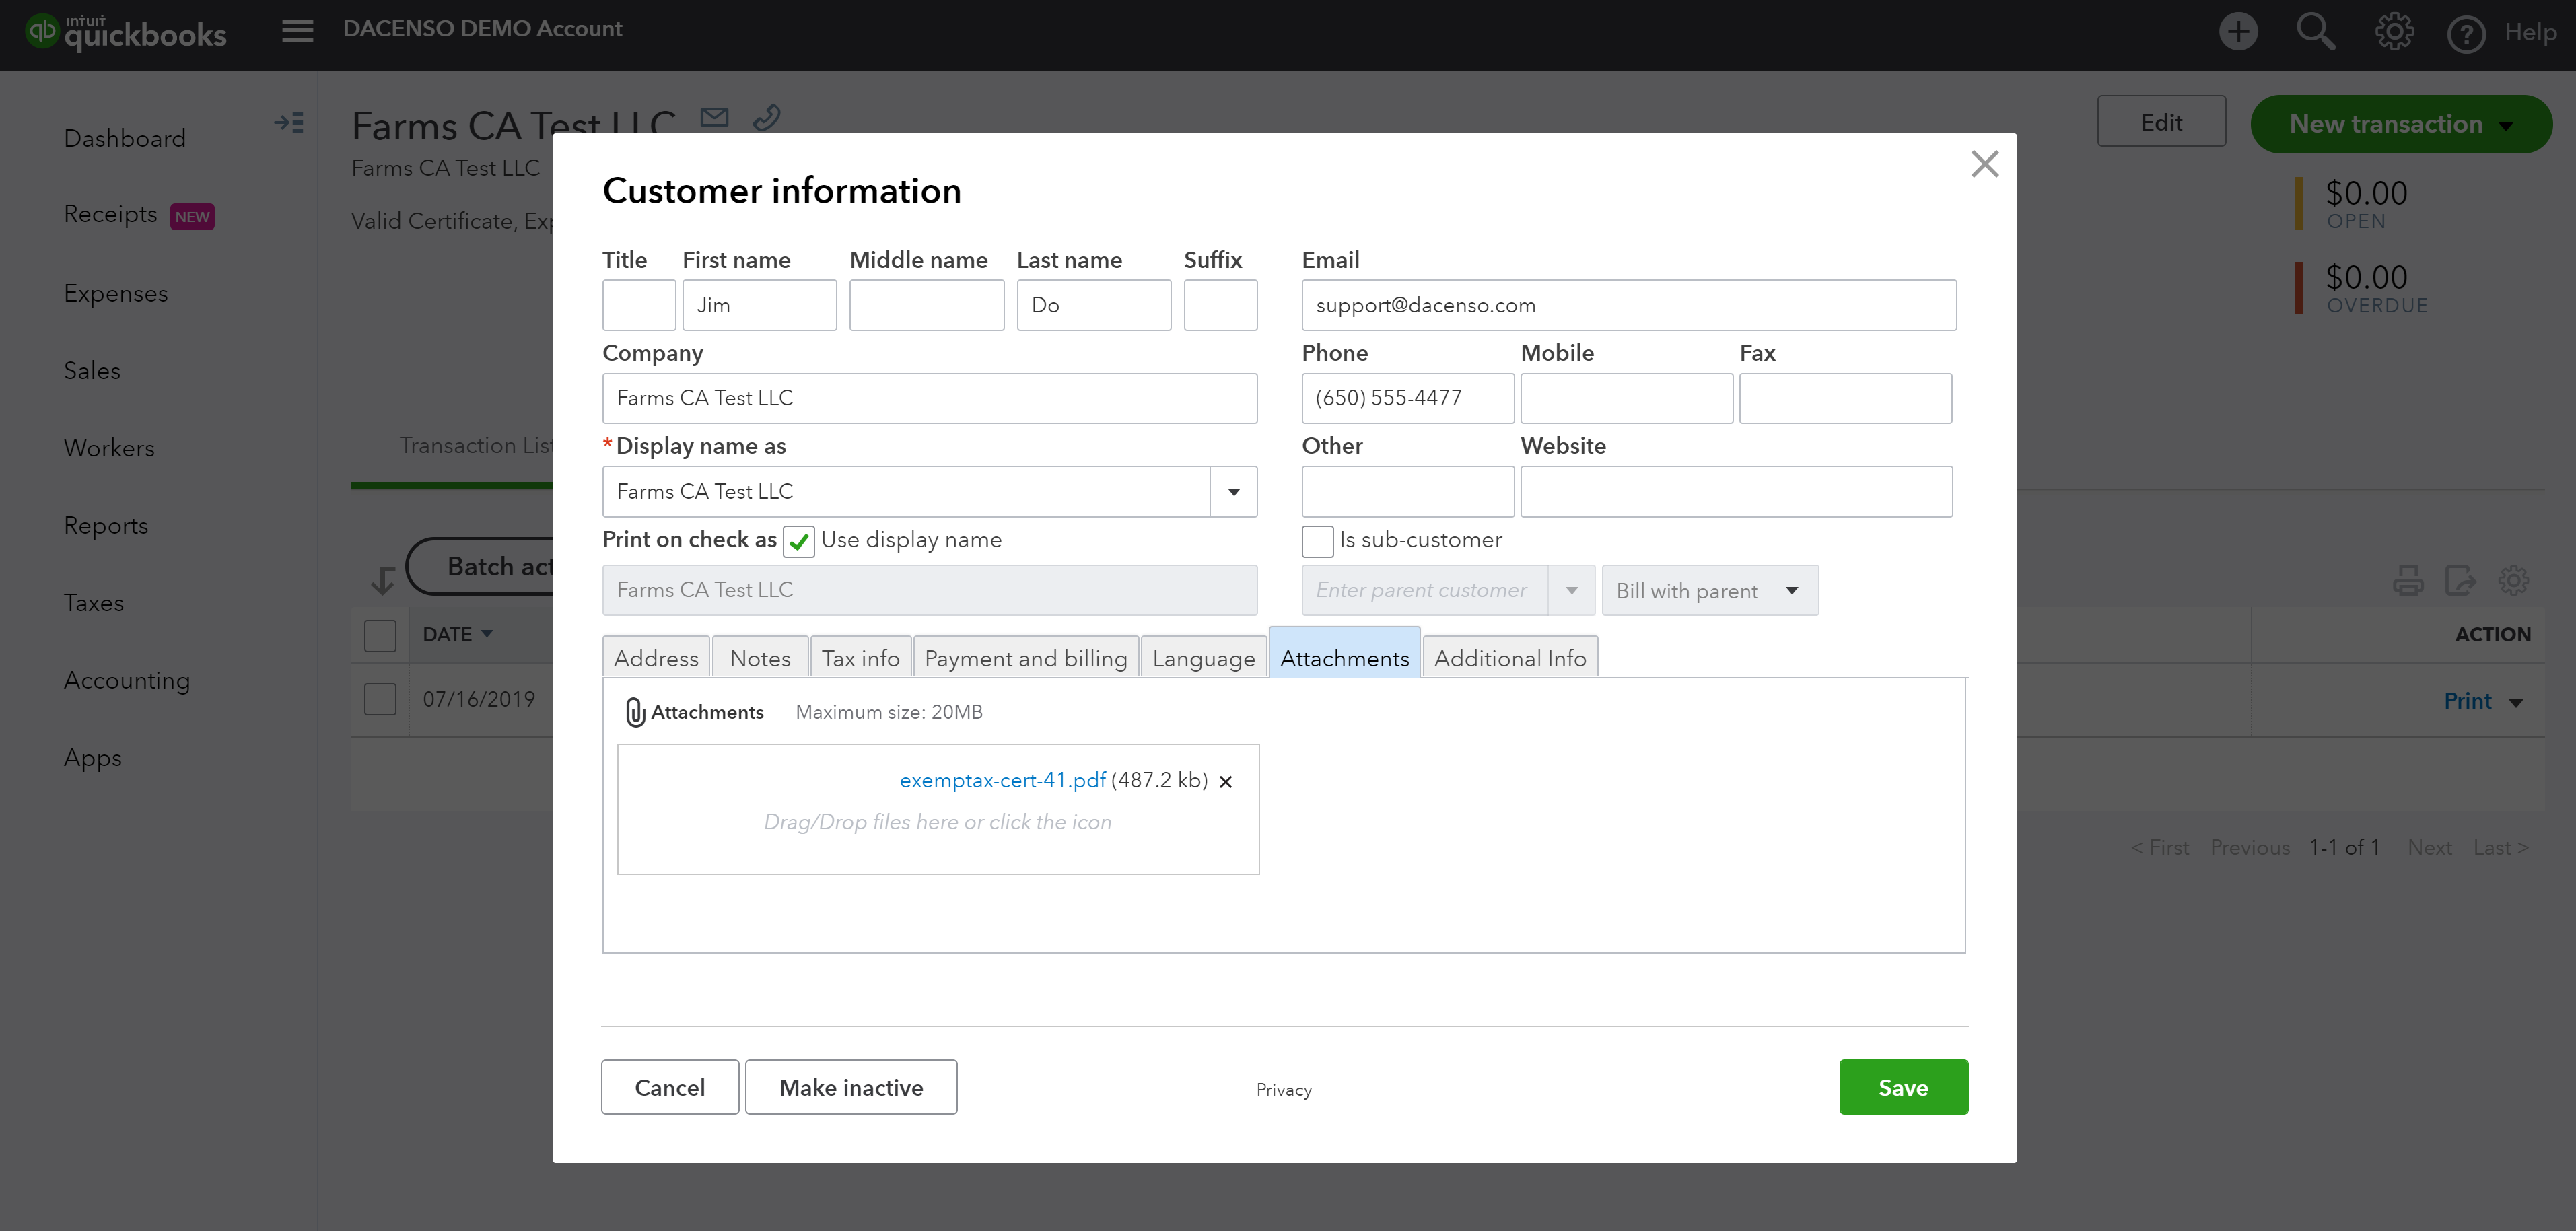This screenshot has width=2576, height=1231.
Task: Open Taxes in the sidebar
Action: click(x=94, y=603)
